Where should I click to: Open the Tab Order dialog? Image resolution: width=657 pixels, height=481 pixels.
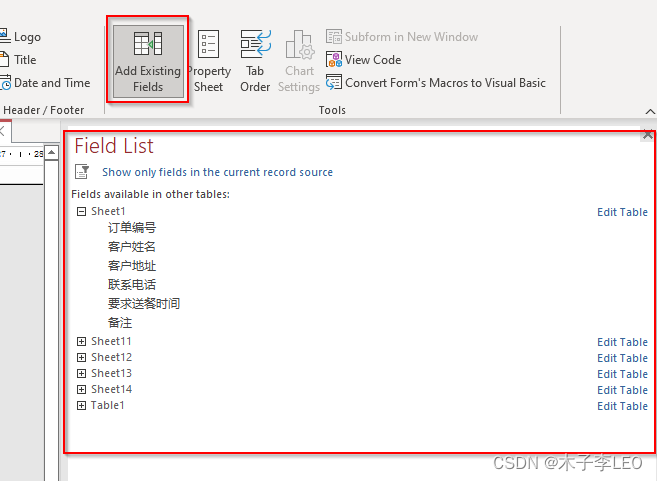255,62
